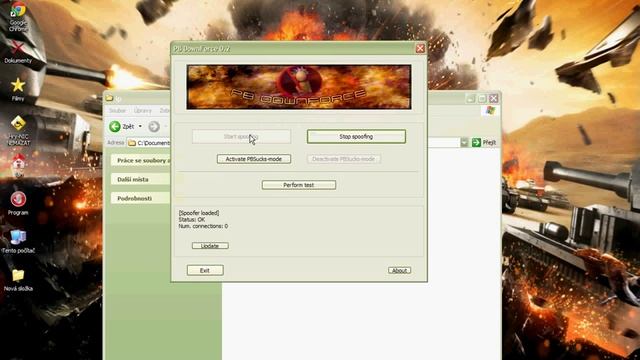The width and height of the screenshot is (640, 360).
Task: Expand the Práce se soubory panel
Action: [142, 160]
